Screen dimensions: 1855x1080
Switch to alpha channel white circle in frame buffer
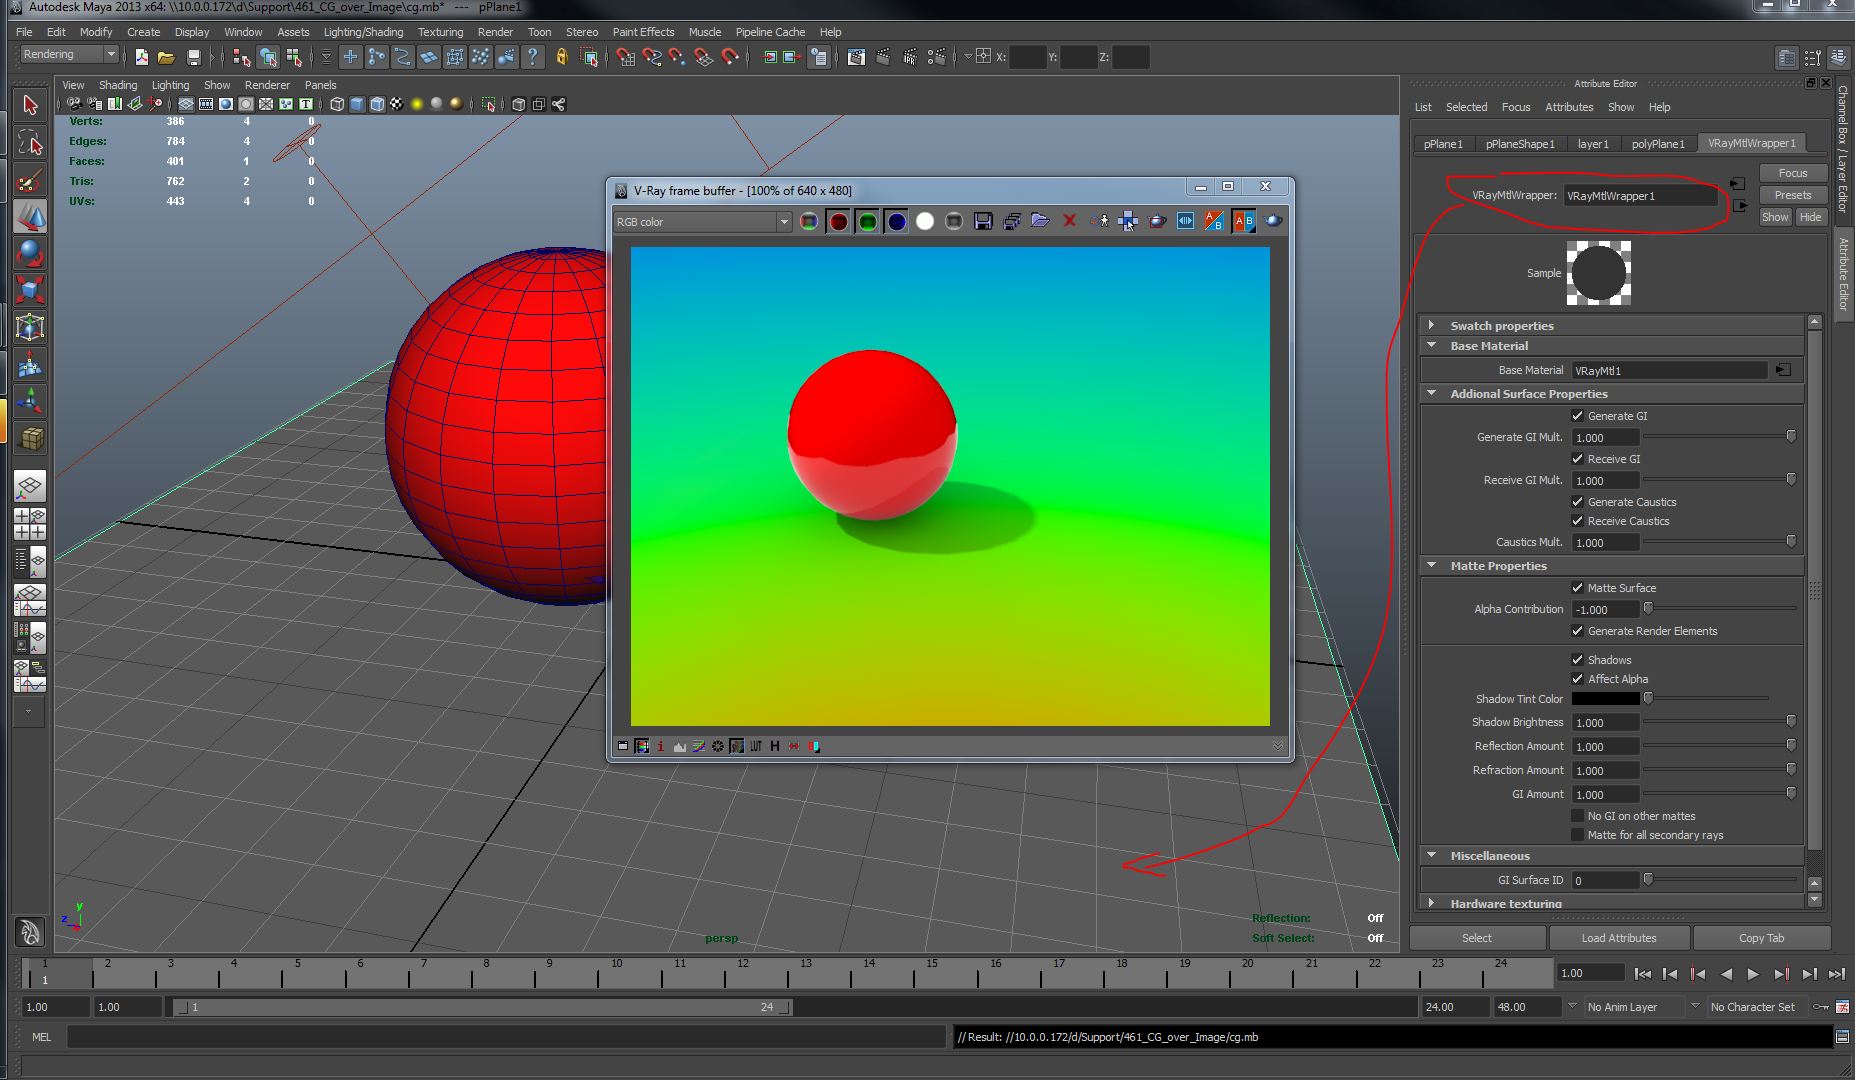point(925,221)
